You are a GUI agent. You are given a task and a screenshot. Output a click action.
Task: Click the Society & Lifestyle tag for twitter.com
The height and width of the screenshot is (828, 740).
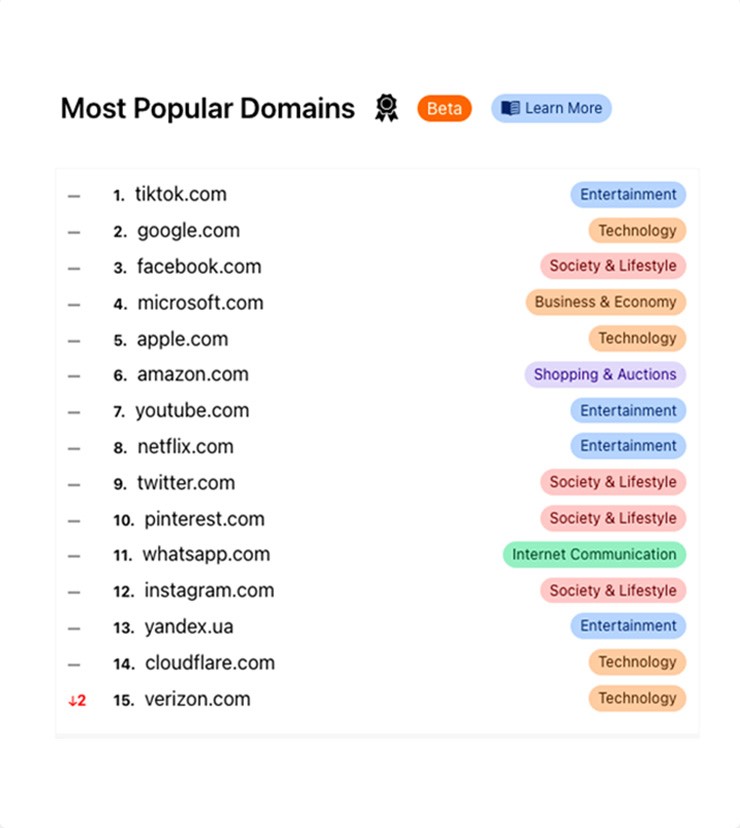613,482
